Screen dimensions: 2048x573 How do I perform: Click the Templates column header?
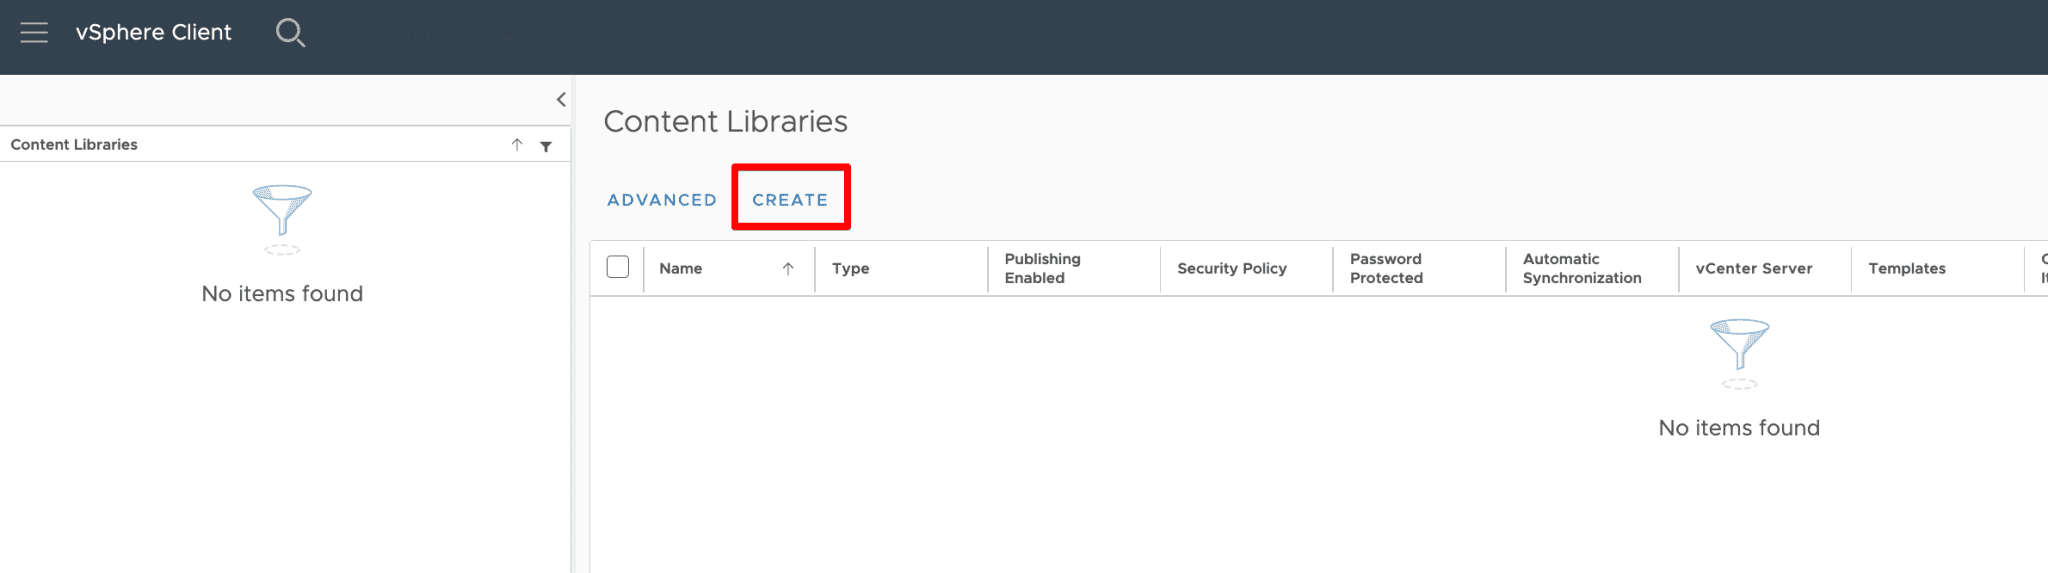coord(1907,269)
